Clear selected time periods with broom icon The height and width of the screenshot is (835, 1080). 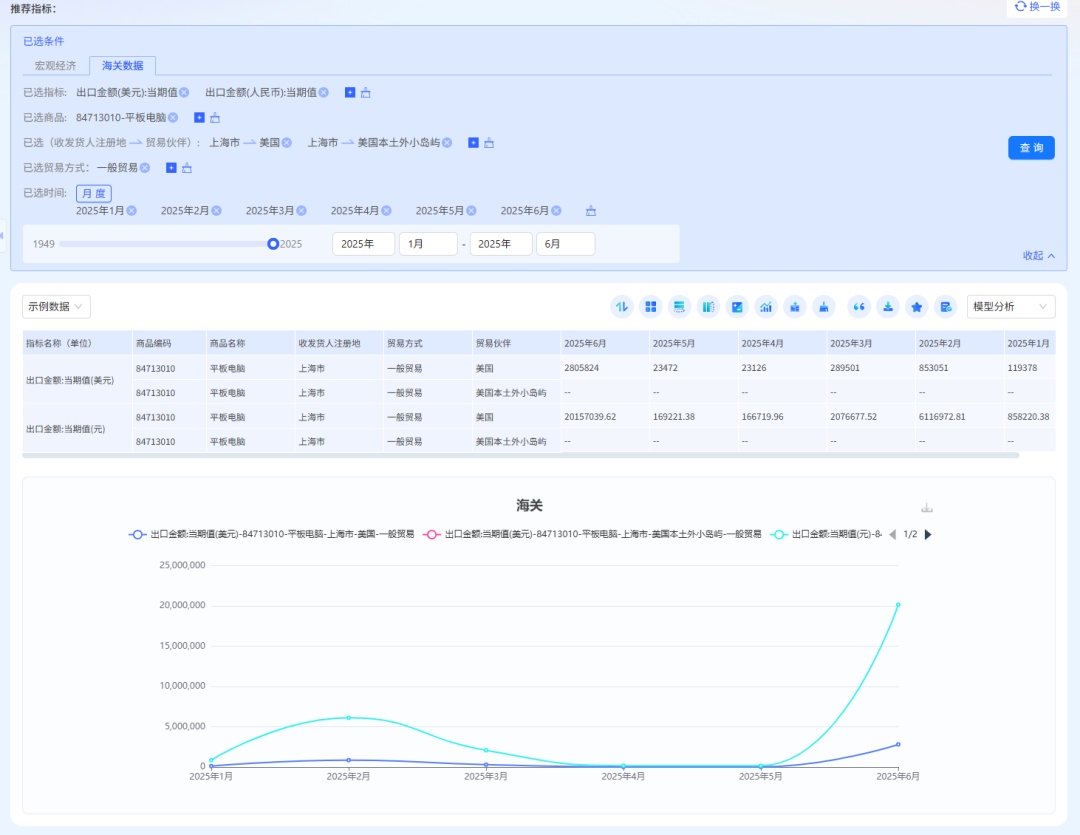click(x=591, y=211)
